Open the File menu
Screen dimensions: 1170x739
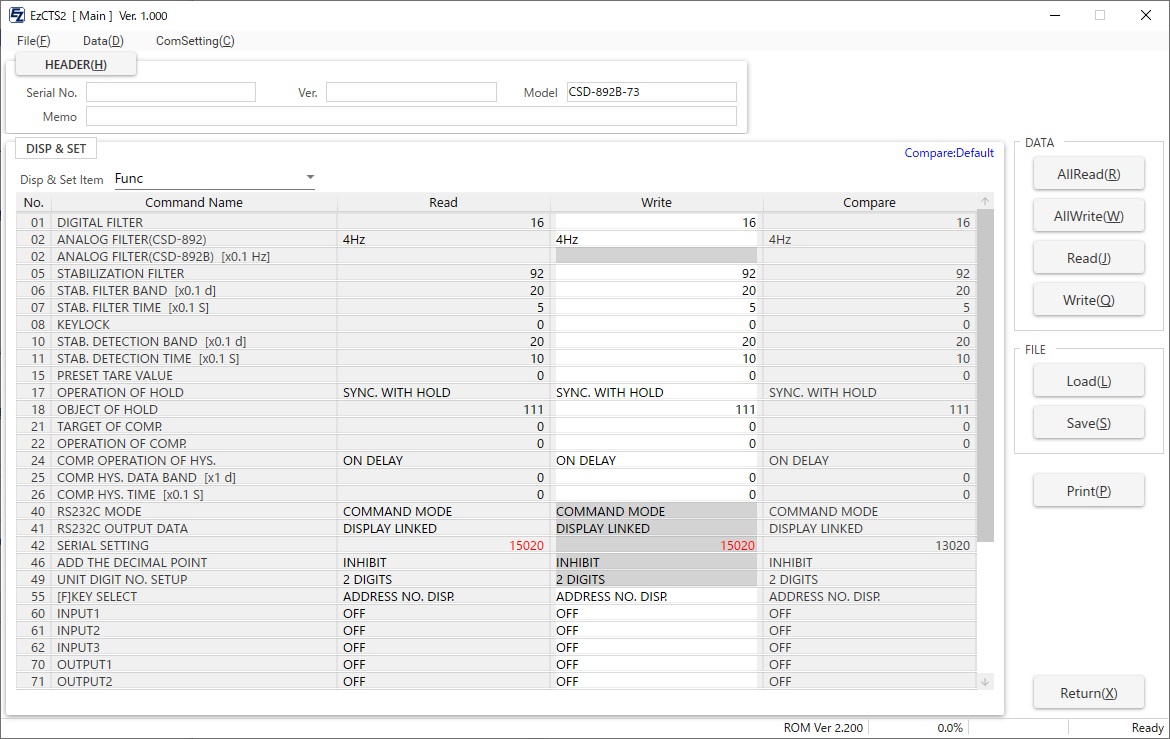tap(33, 41)
